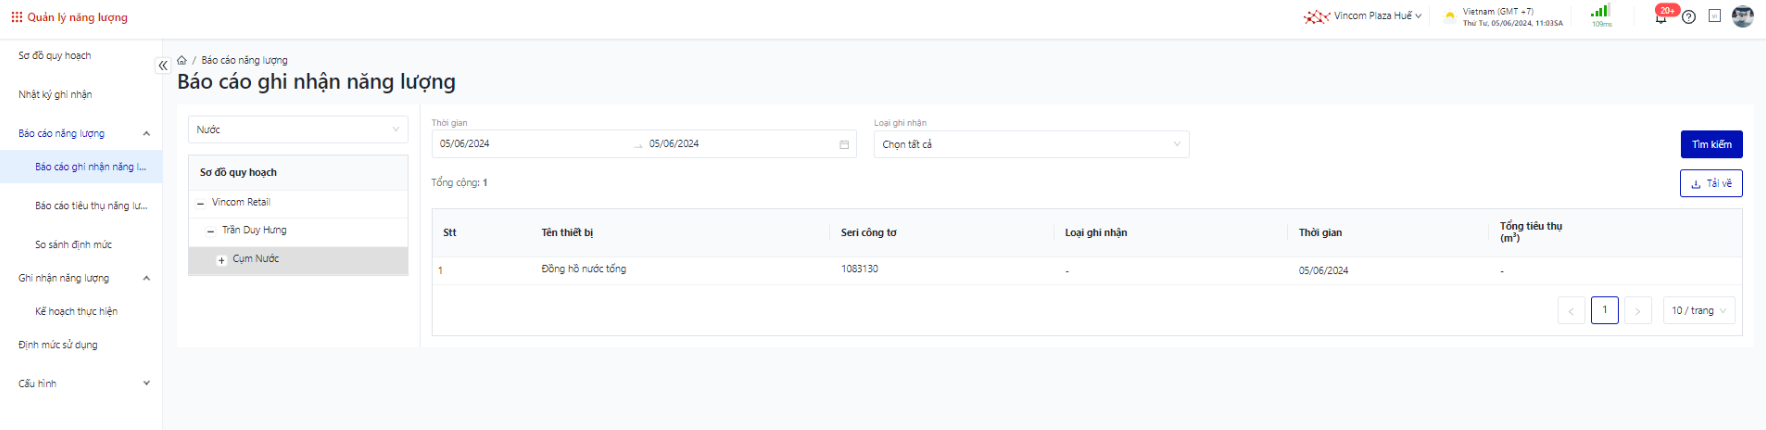
Task: Click the home breadcrumb icon
Action: tap(182, 60)
